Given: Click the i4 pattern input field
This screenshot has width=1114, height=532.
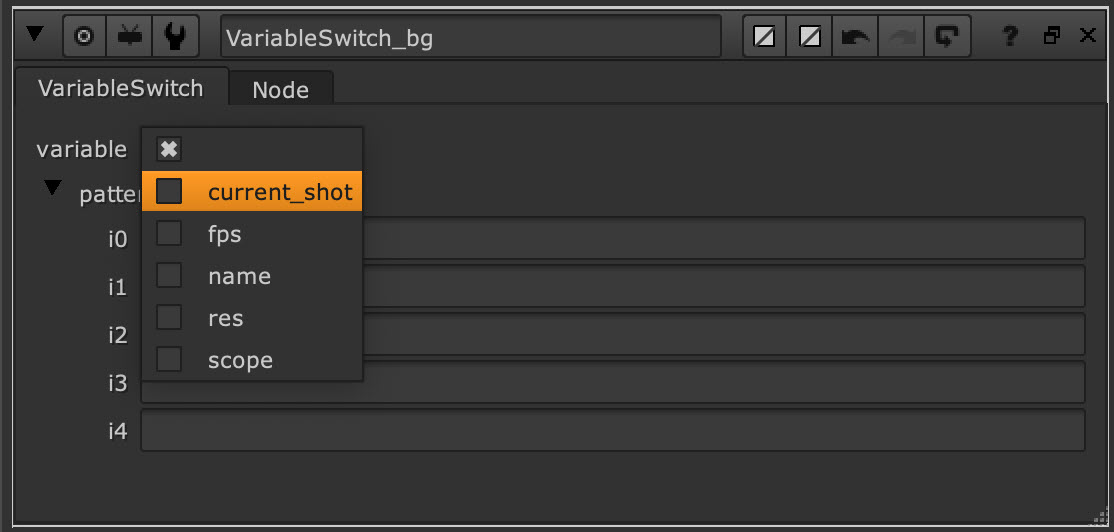Looking at the screenshot, I should pos(612,430).
